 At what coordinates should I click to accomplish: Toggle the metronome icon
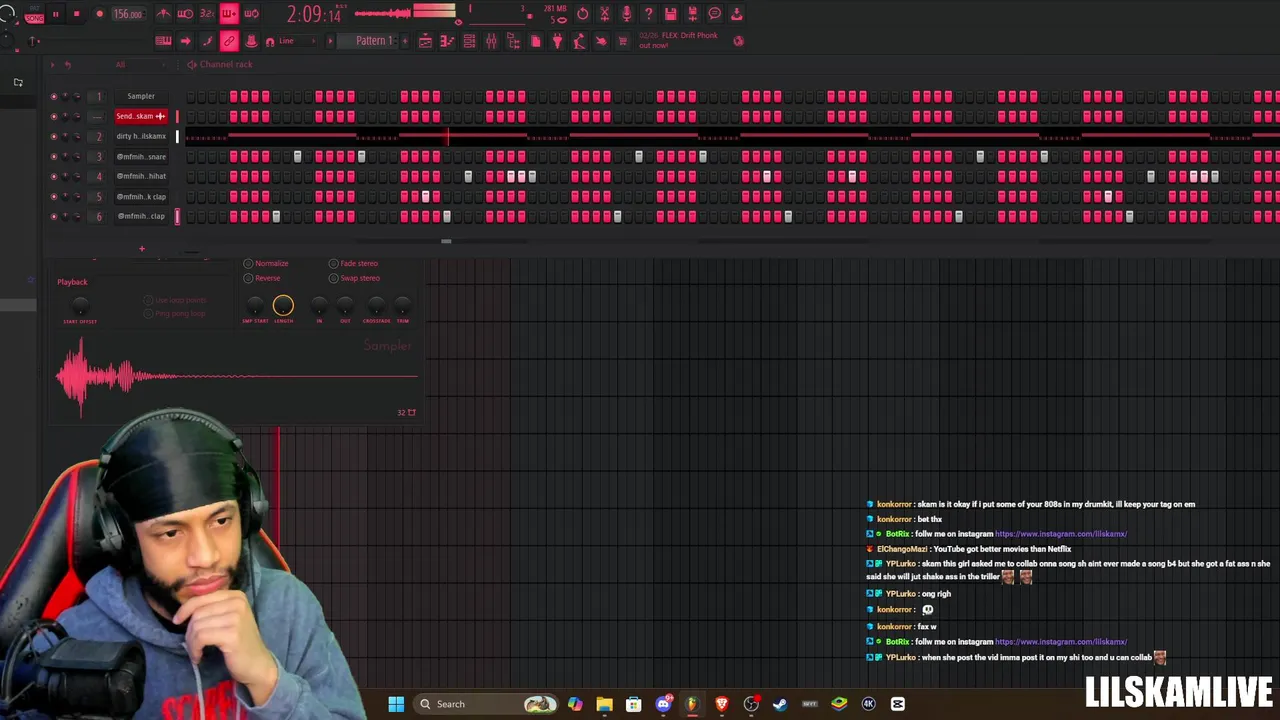click(163, 14)
